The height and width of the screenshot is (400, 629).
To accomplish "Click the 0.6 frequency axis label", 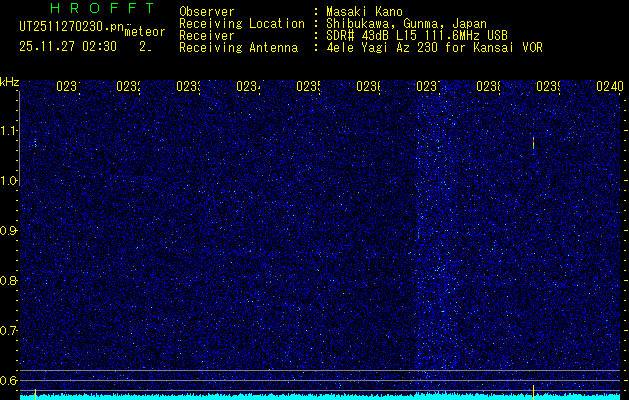I will pos(8,380).
